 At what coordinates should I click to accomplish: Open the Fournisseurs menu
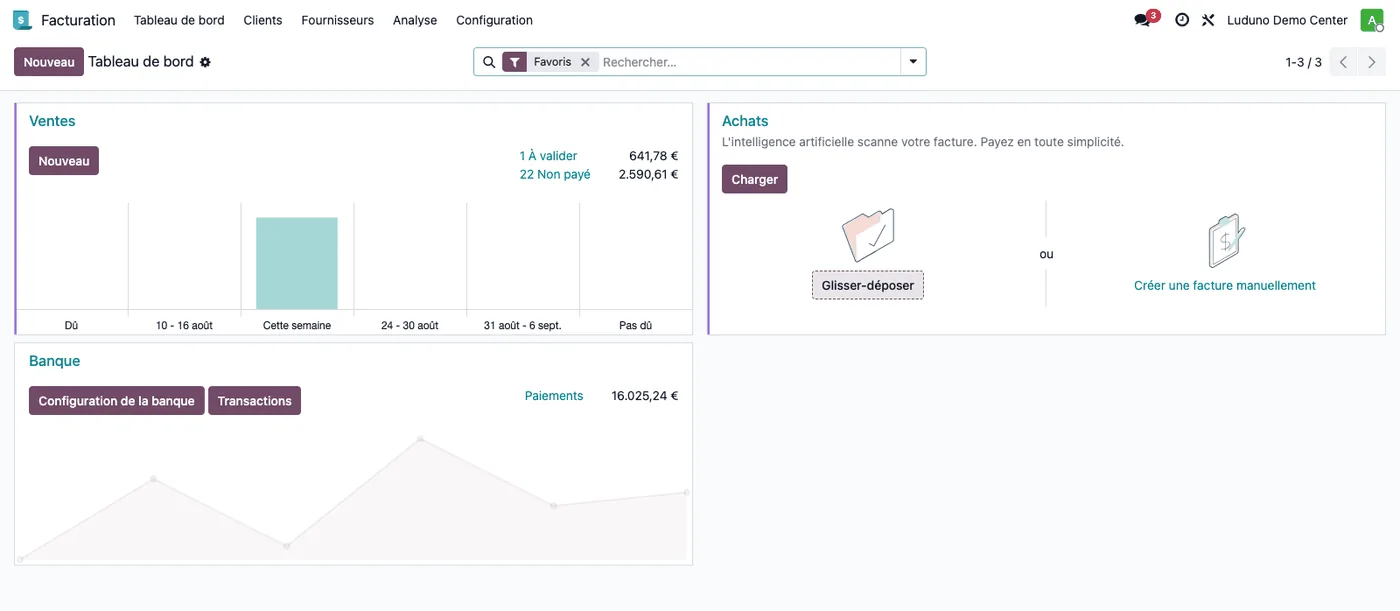[338, 20]
